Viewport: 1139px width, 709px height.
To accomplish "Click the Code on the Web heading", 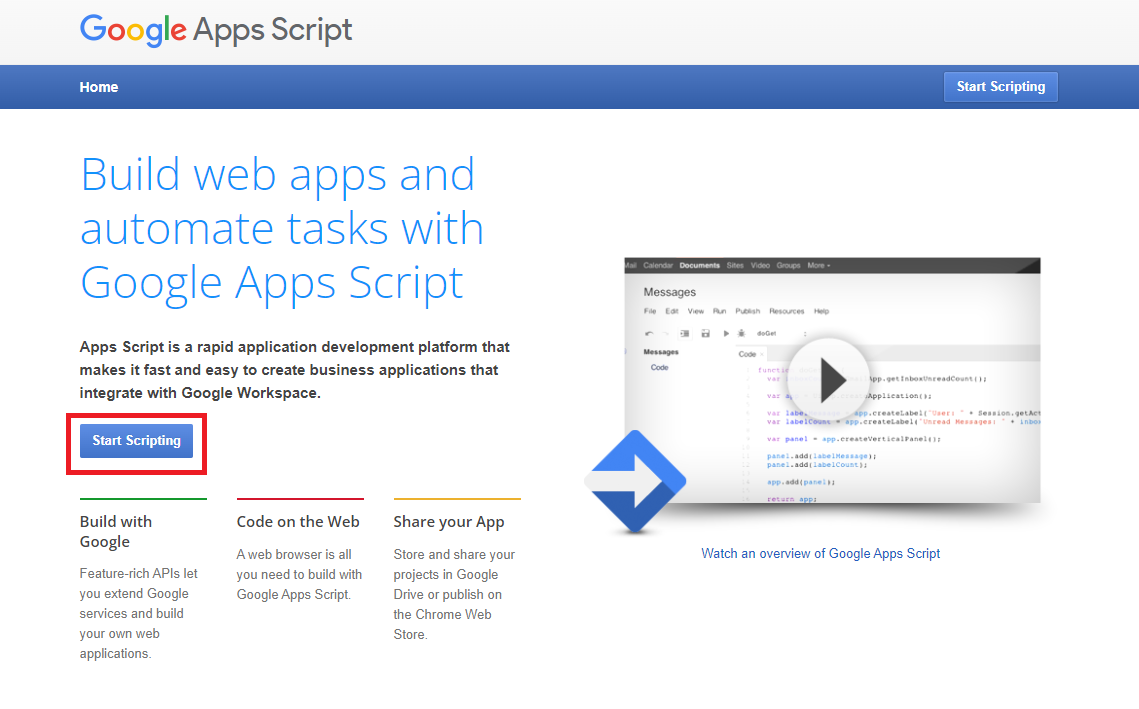I will coord(298,522).
